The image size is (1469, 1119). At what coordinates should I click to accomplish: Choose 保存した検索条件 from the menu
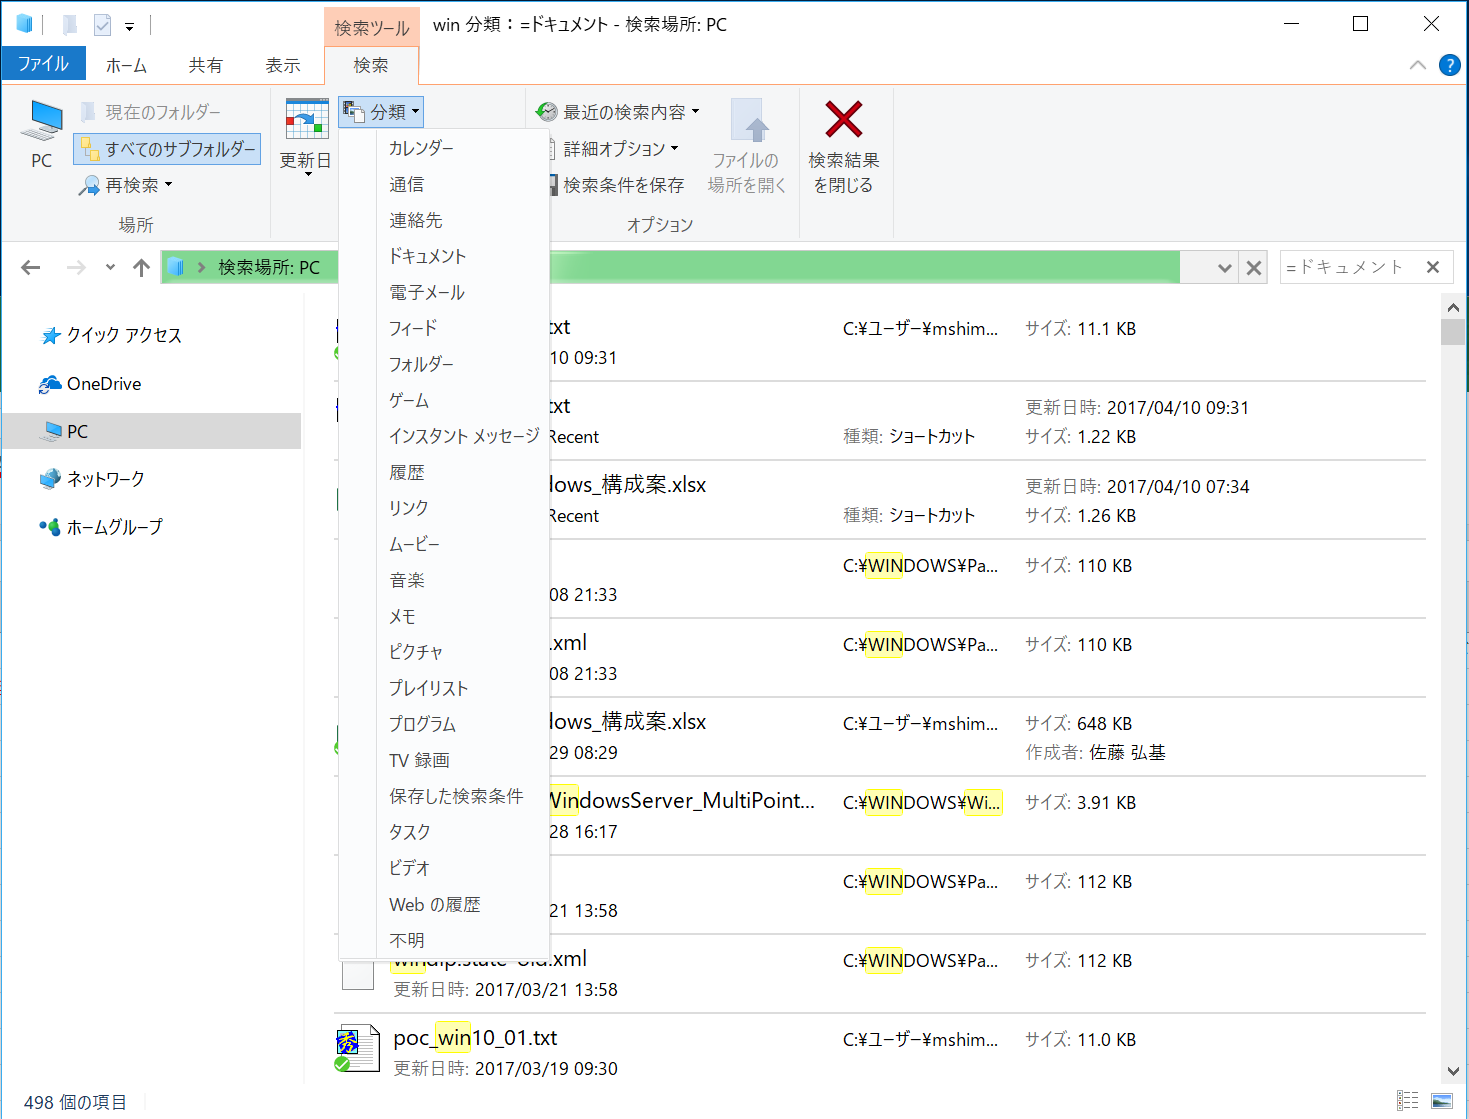click(444, 796)
